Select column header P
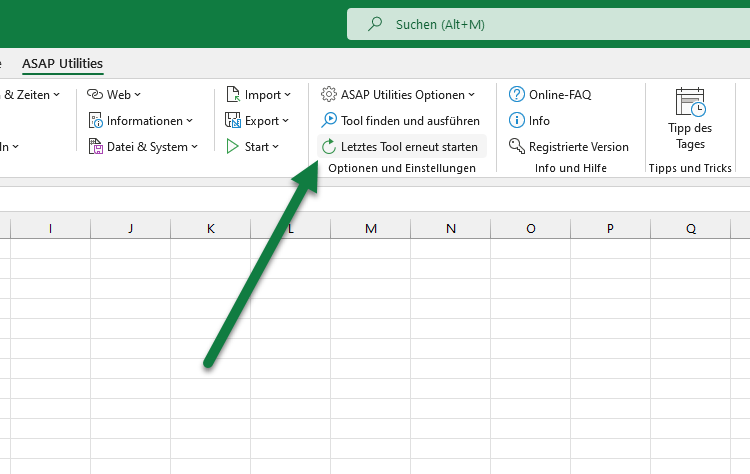 (610, 229)
